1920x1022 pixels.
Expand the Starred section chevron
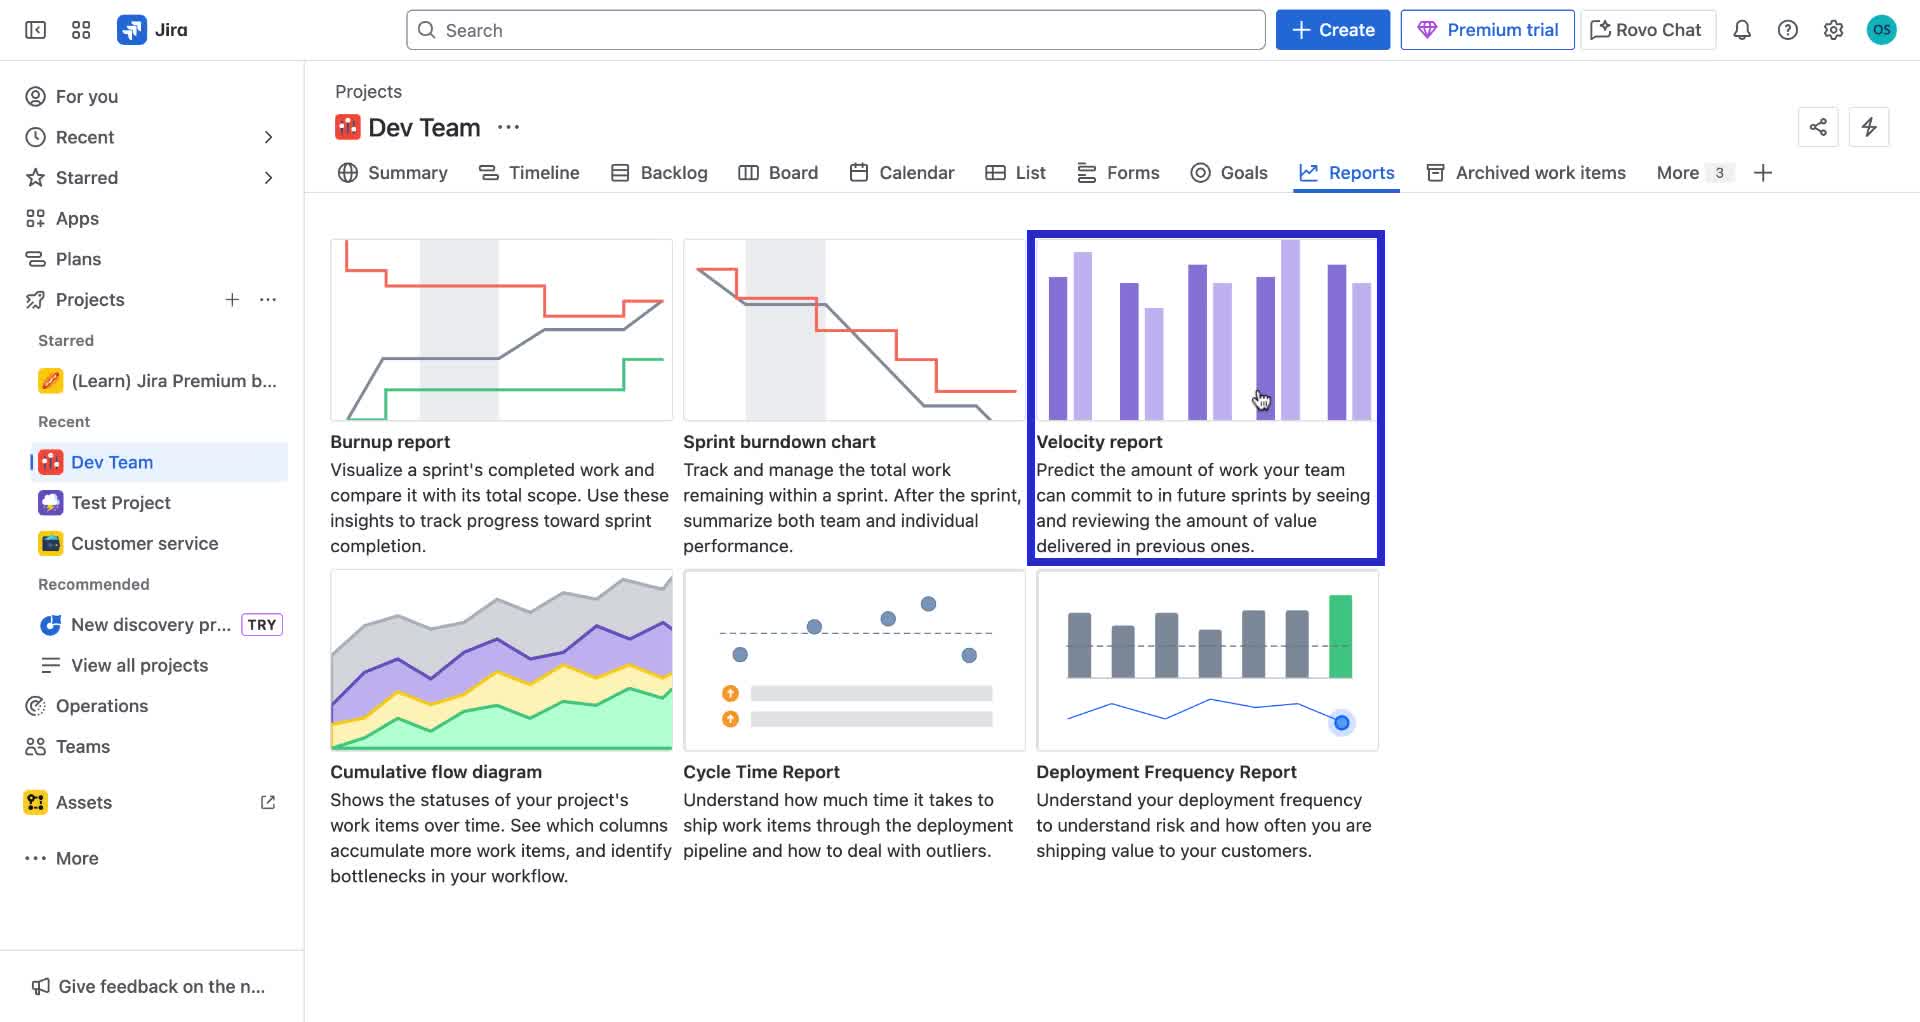click(268, 177)
